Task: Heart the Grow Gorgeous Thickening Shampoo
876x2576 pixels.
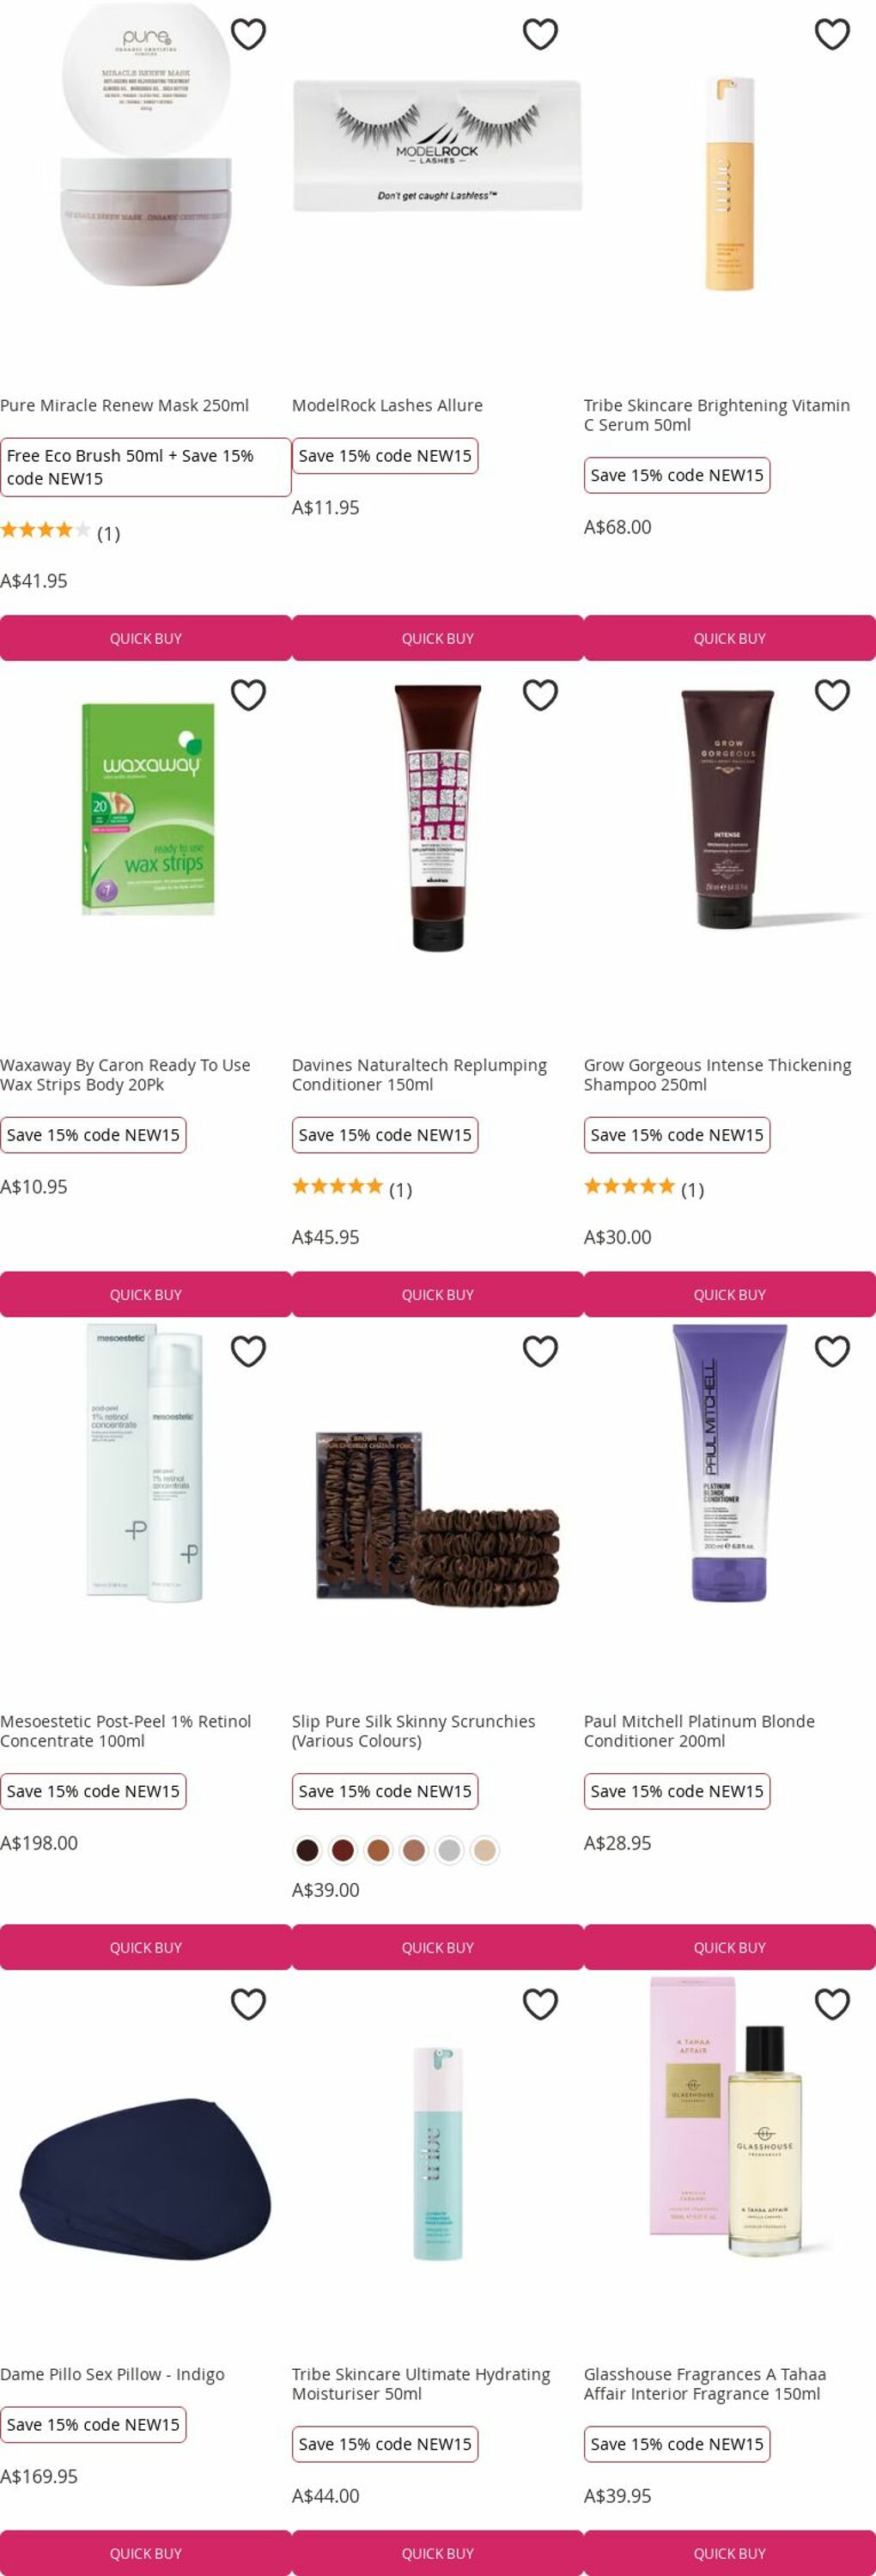Action: pyautogui.click(x=832, y=695)
